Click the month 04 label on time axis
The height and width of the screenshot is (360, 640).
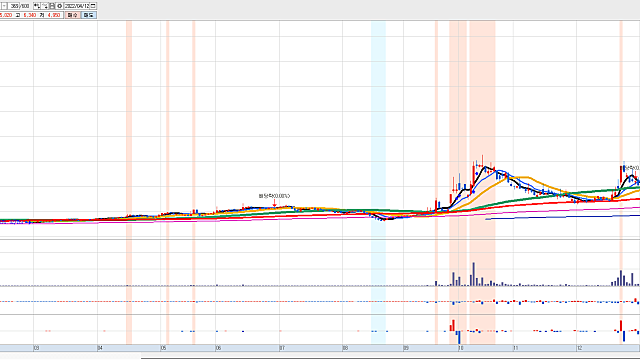point(100,348)
